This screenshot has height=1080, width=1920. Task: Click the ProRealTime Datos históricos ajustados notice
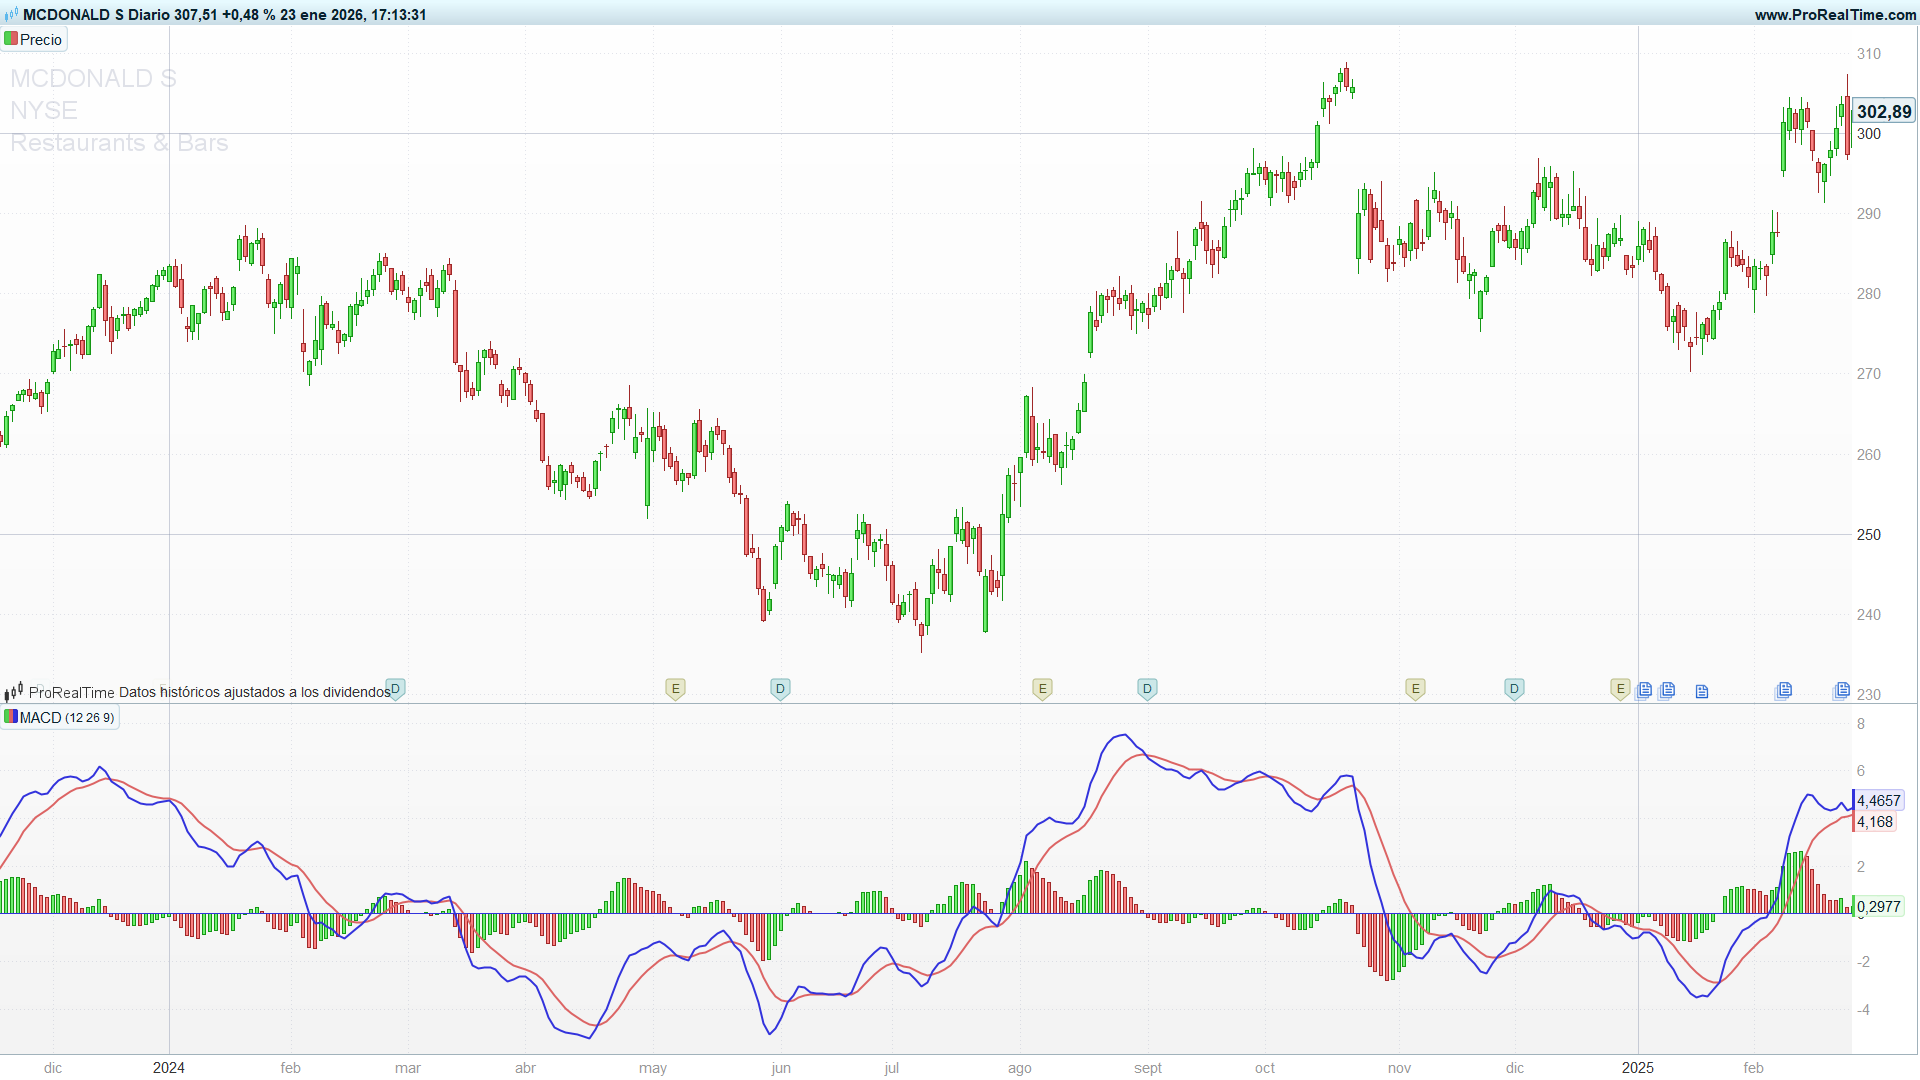coord(210,692)
